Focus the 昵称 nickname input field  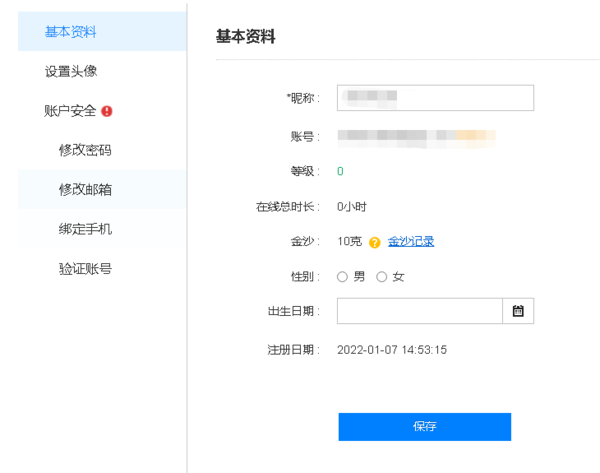pos(435,97)
